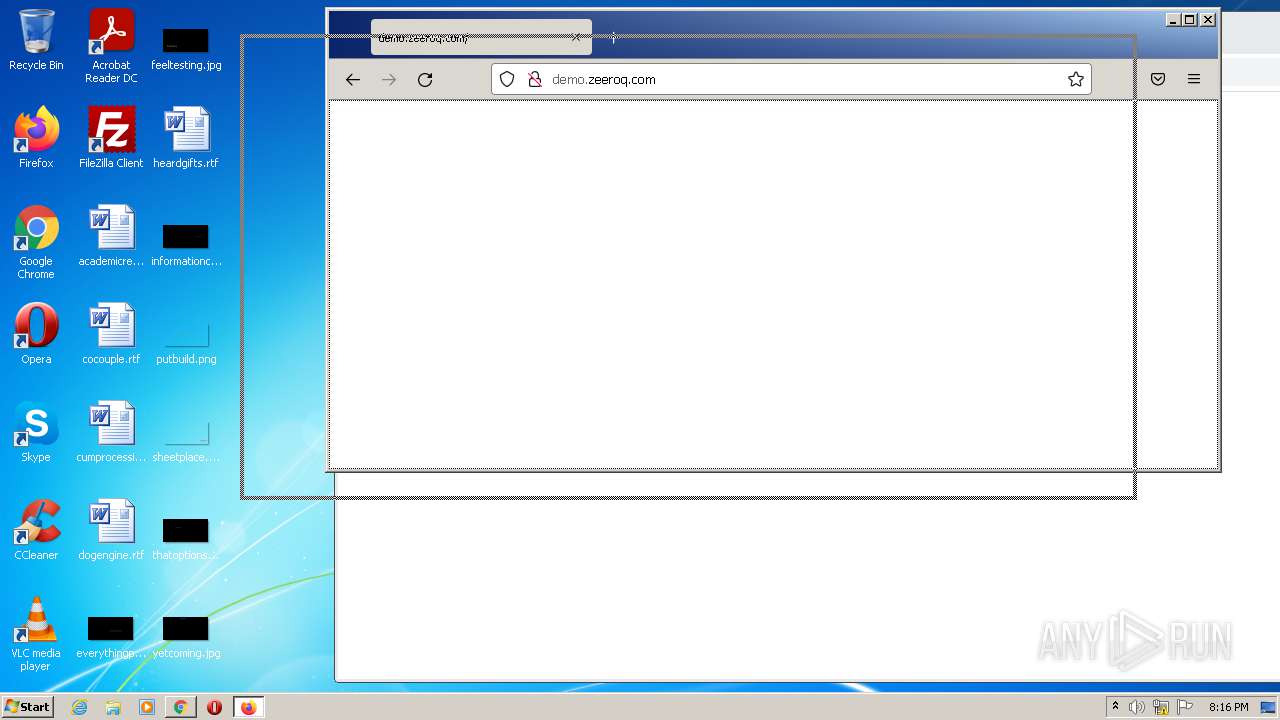The height and width of the screenshot is (720, 1280).
Task: Select the dogengine.rtf document icon
Action: 111,529
